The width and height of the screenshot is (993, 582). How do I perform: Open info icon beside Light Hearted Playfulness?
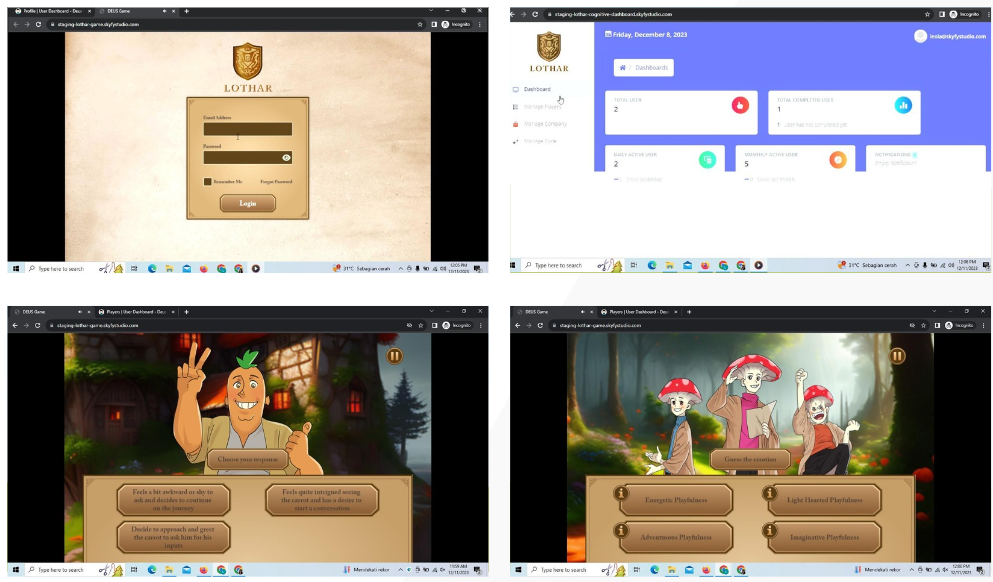click(769, 493)
